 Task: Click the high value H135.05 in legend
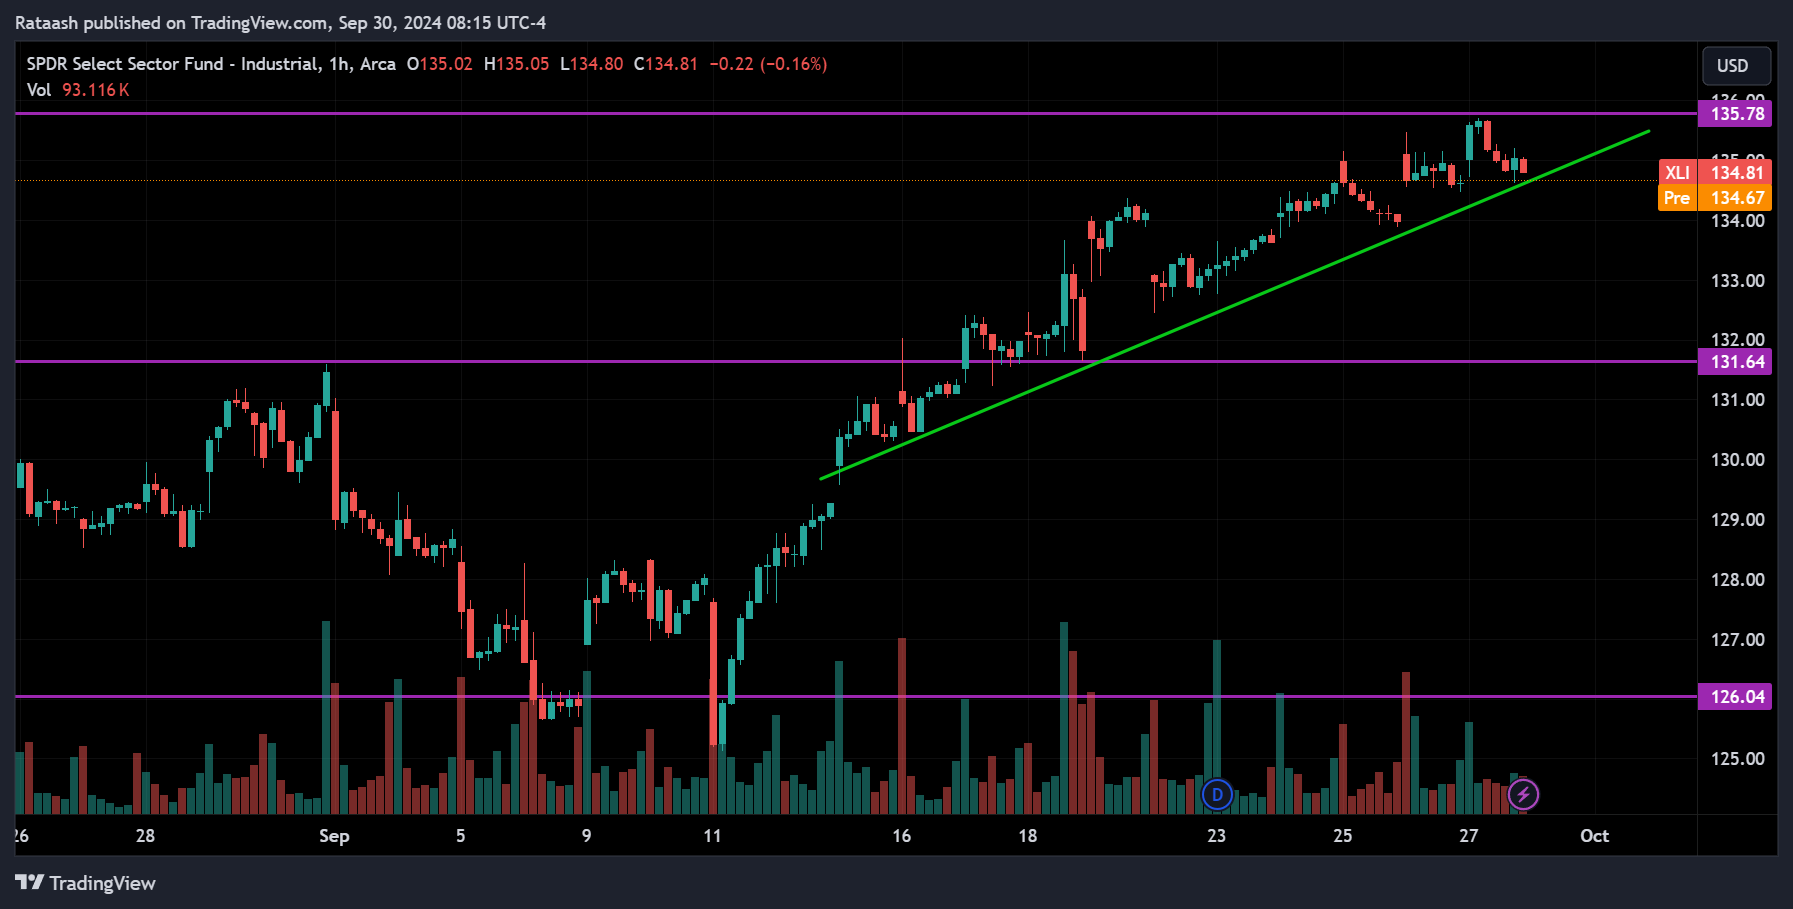pyautogui.click(x=516, y=64)
